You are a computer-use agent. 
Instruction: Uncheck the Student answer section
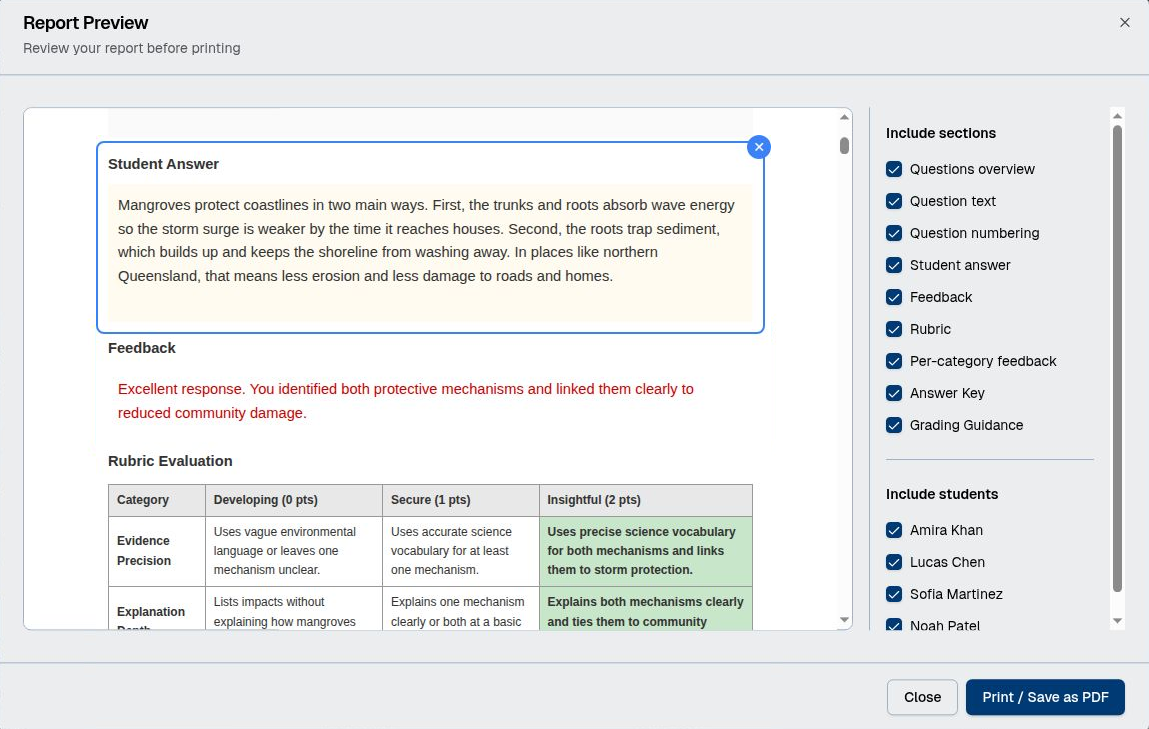(894, 265)
